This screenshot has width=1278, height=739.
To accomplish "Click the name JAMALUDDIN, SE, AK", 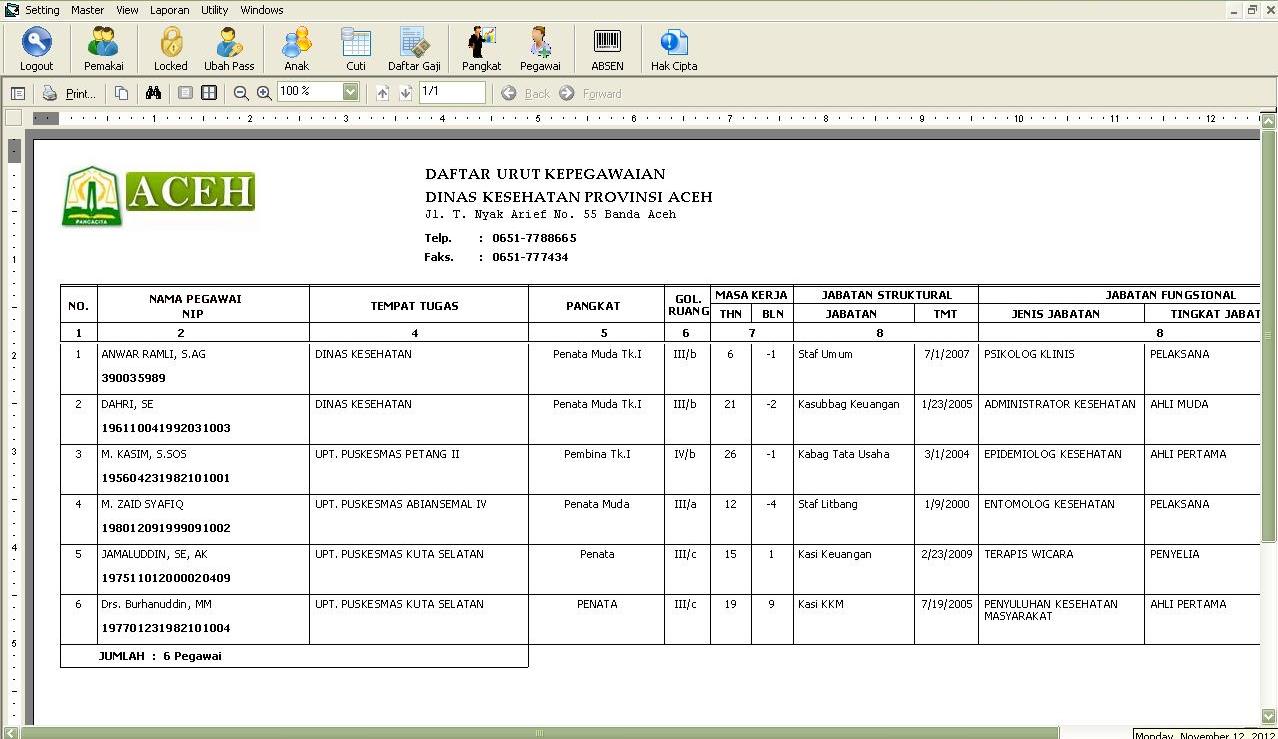I will pos(152,554).
